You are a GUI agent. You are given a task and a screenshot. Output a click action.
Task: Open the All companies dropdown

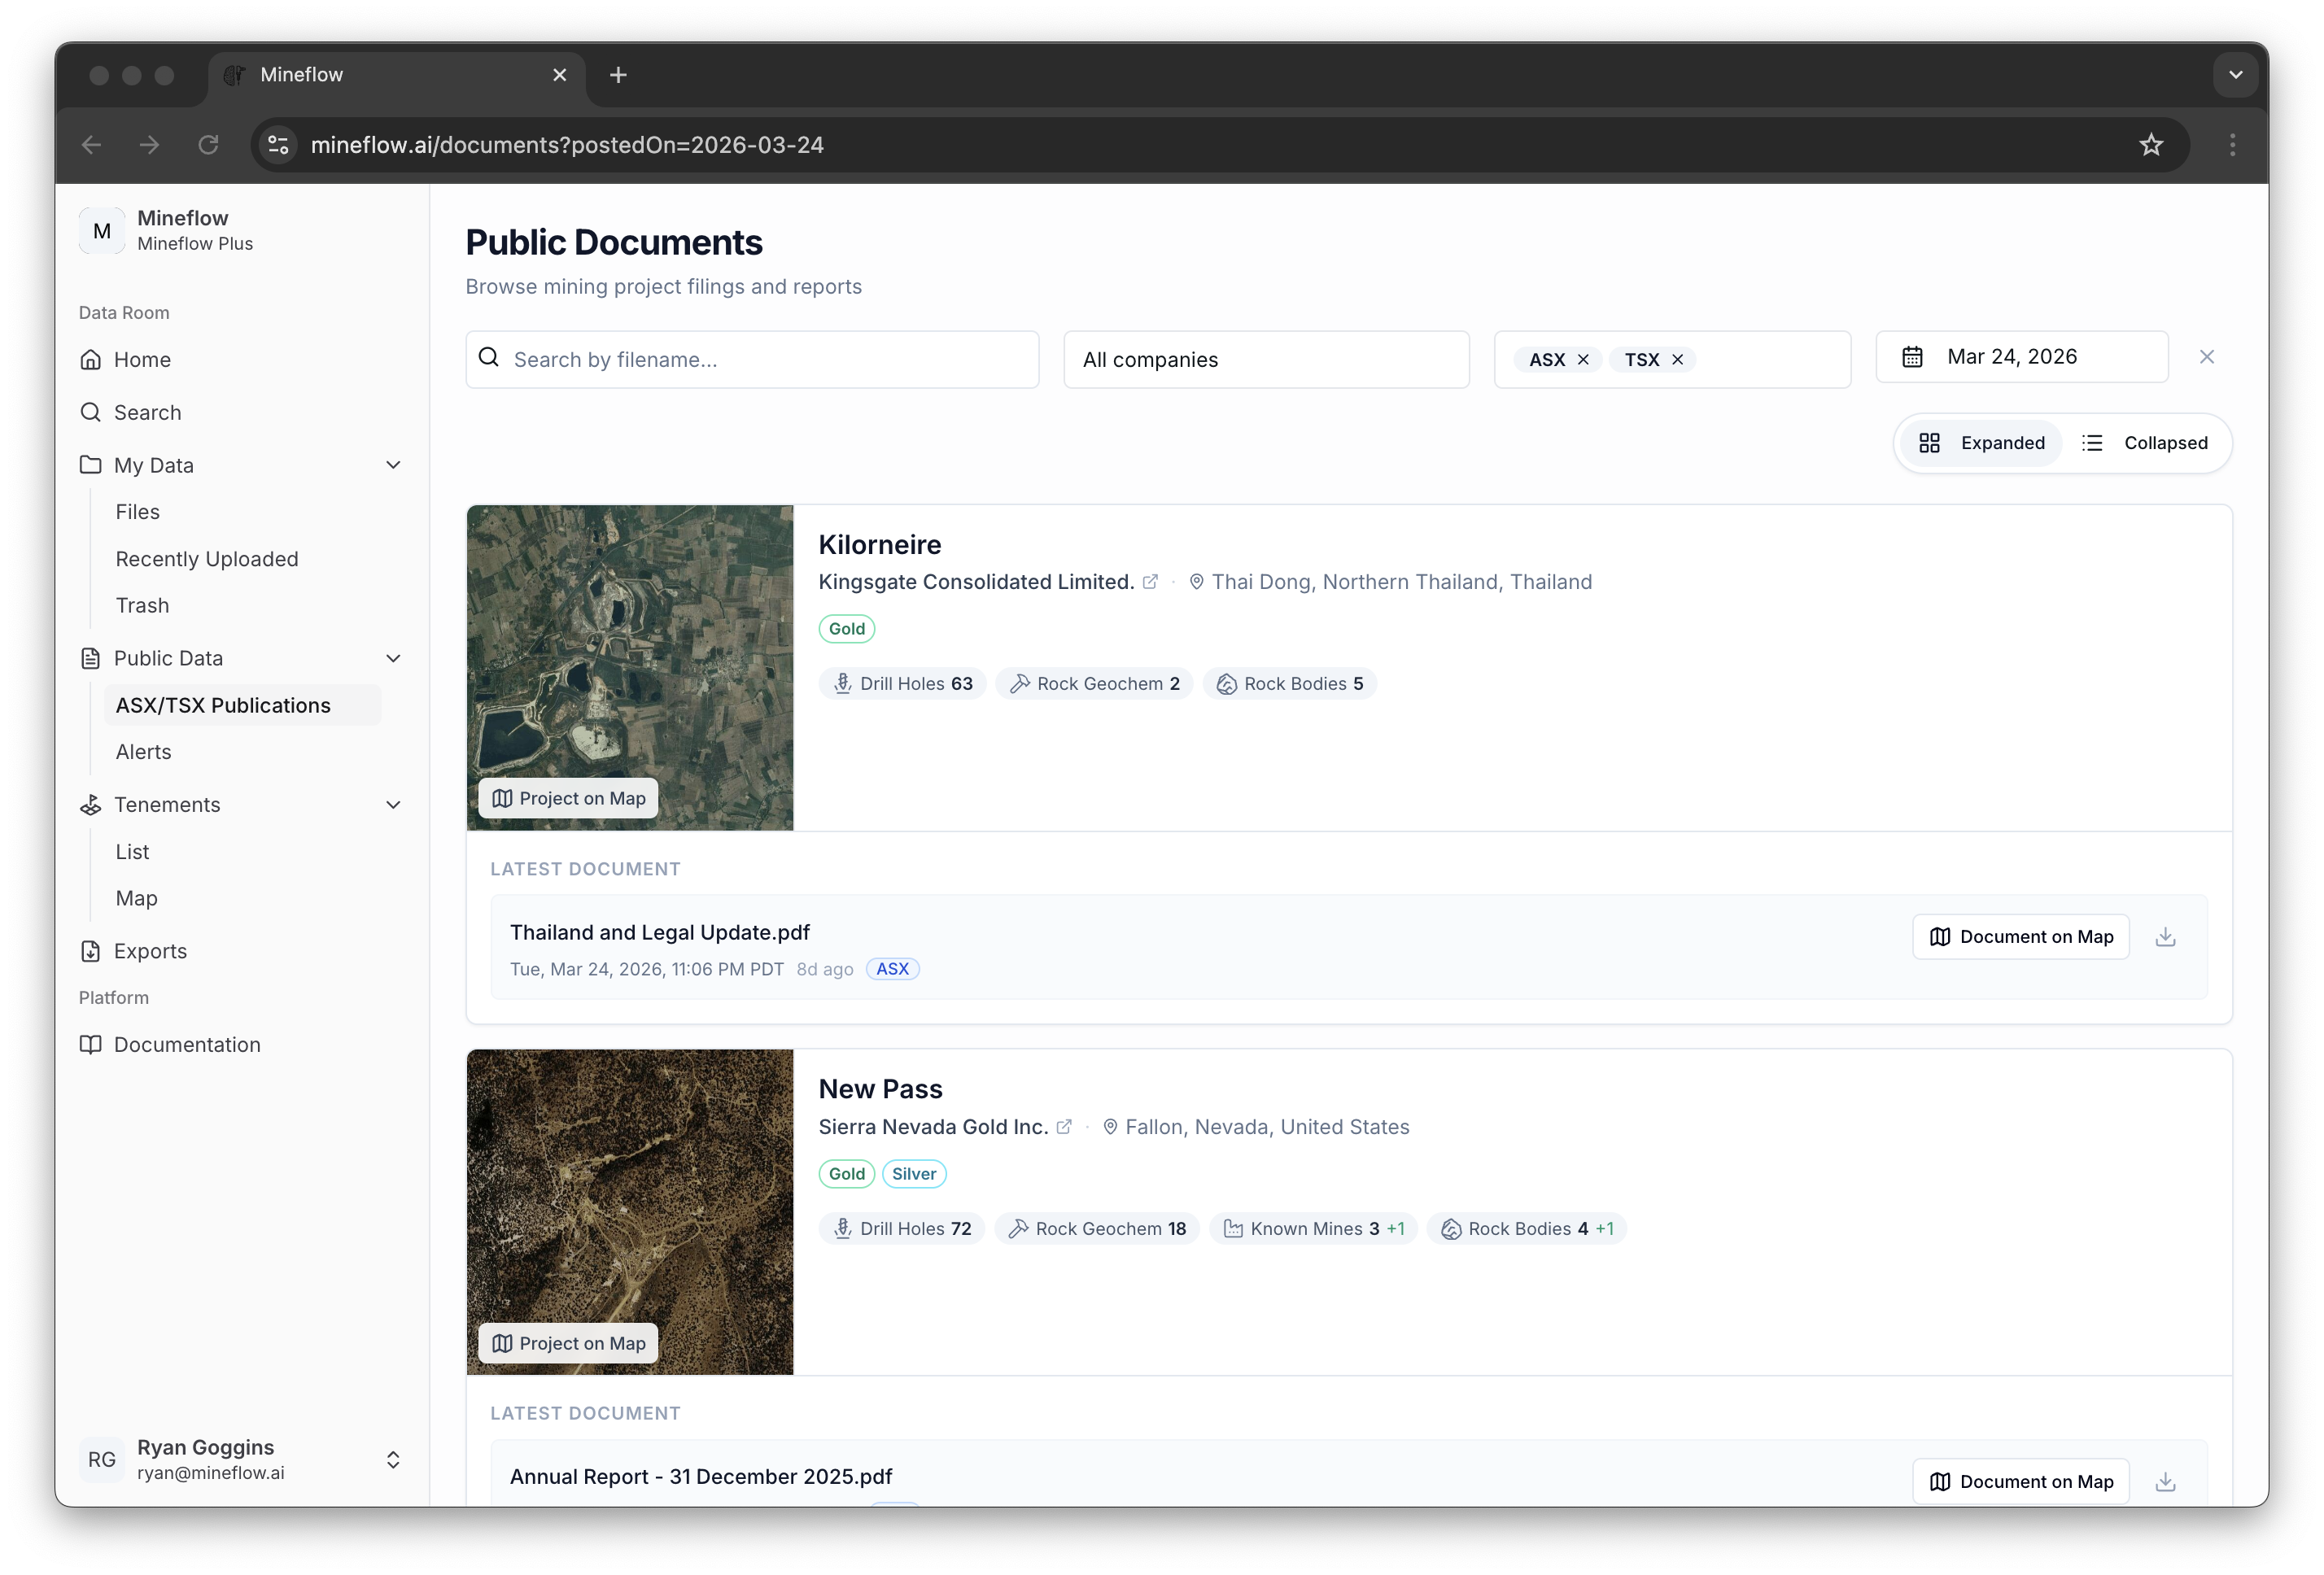(1266, 360)
